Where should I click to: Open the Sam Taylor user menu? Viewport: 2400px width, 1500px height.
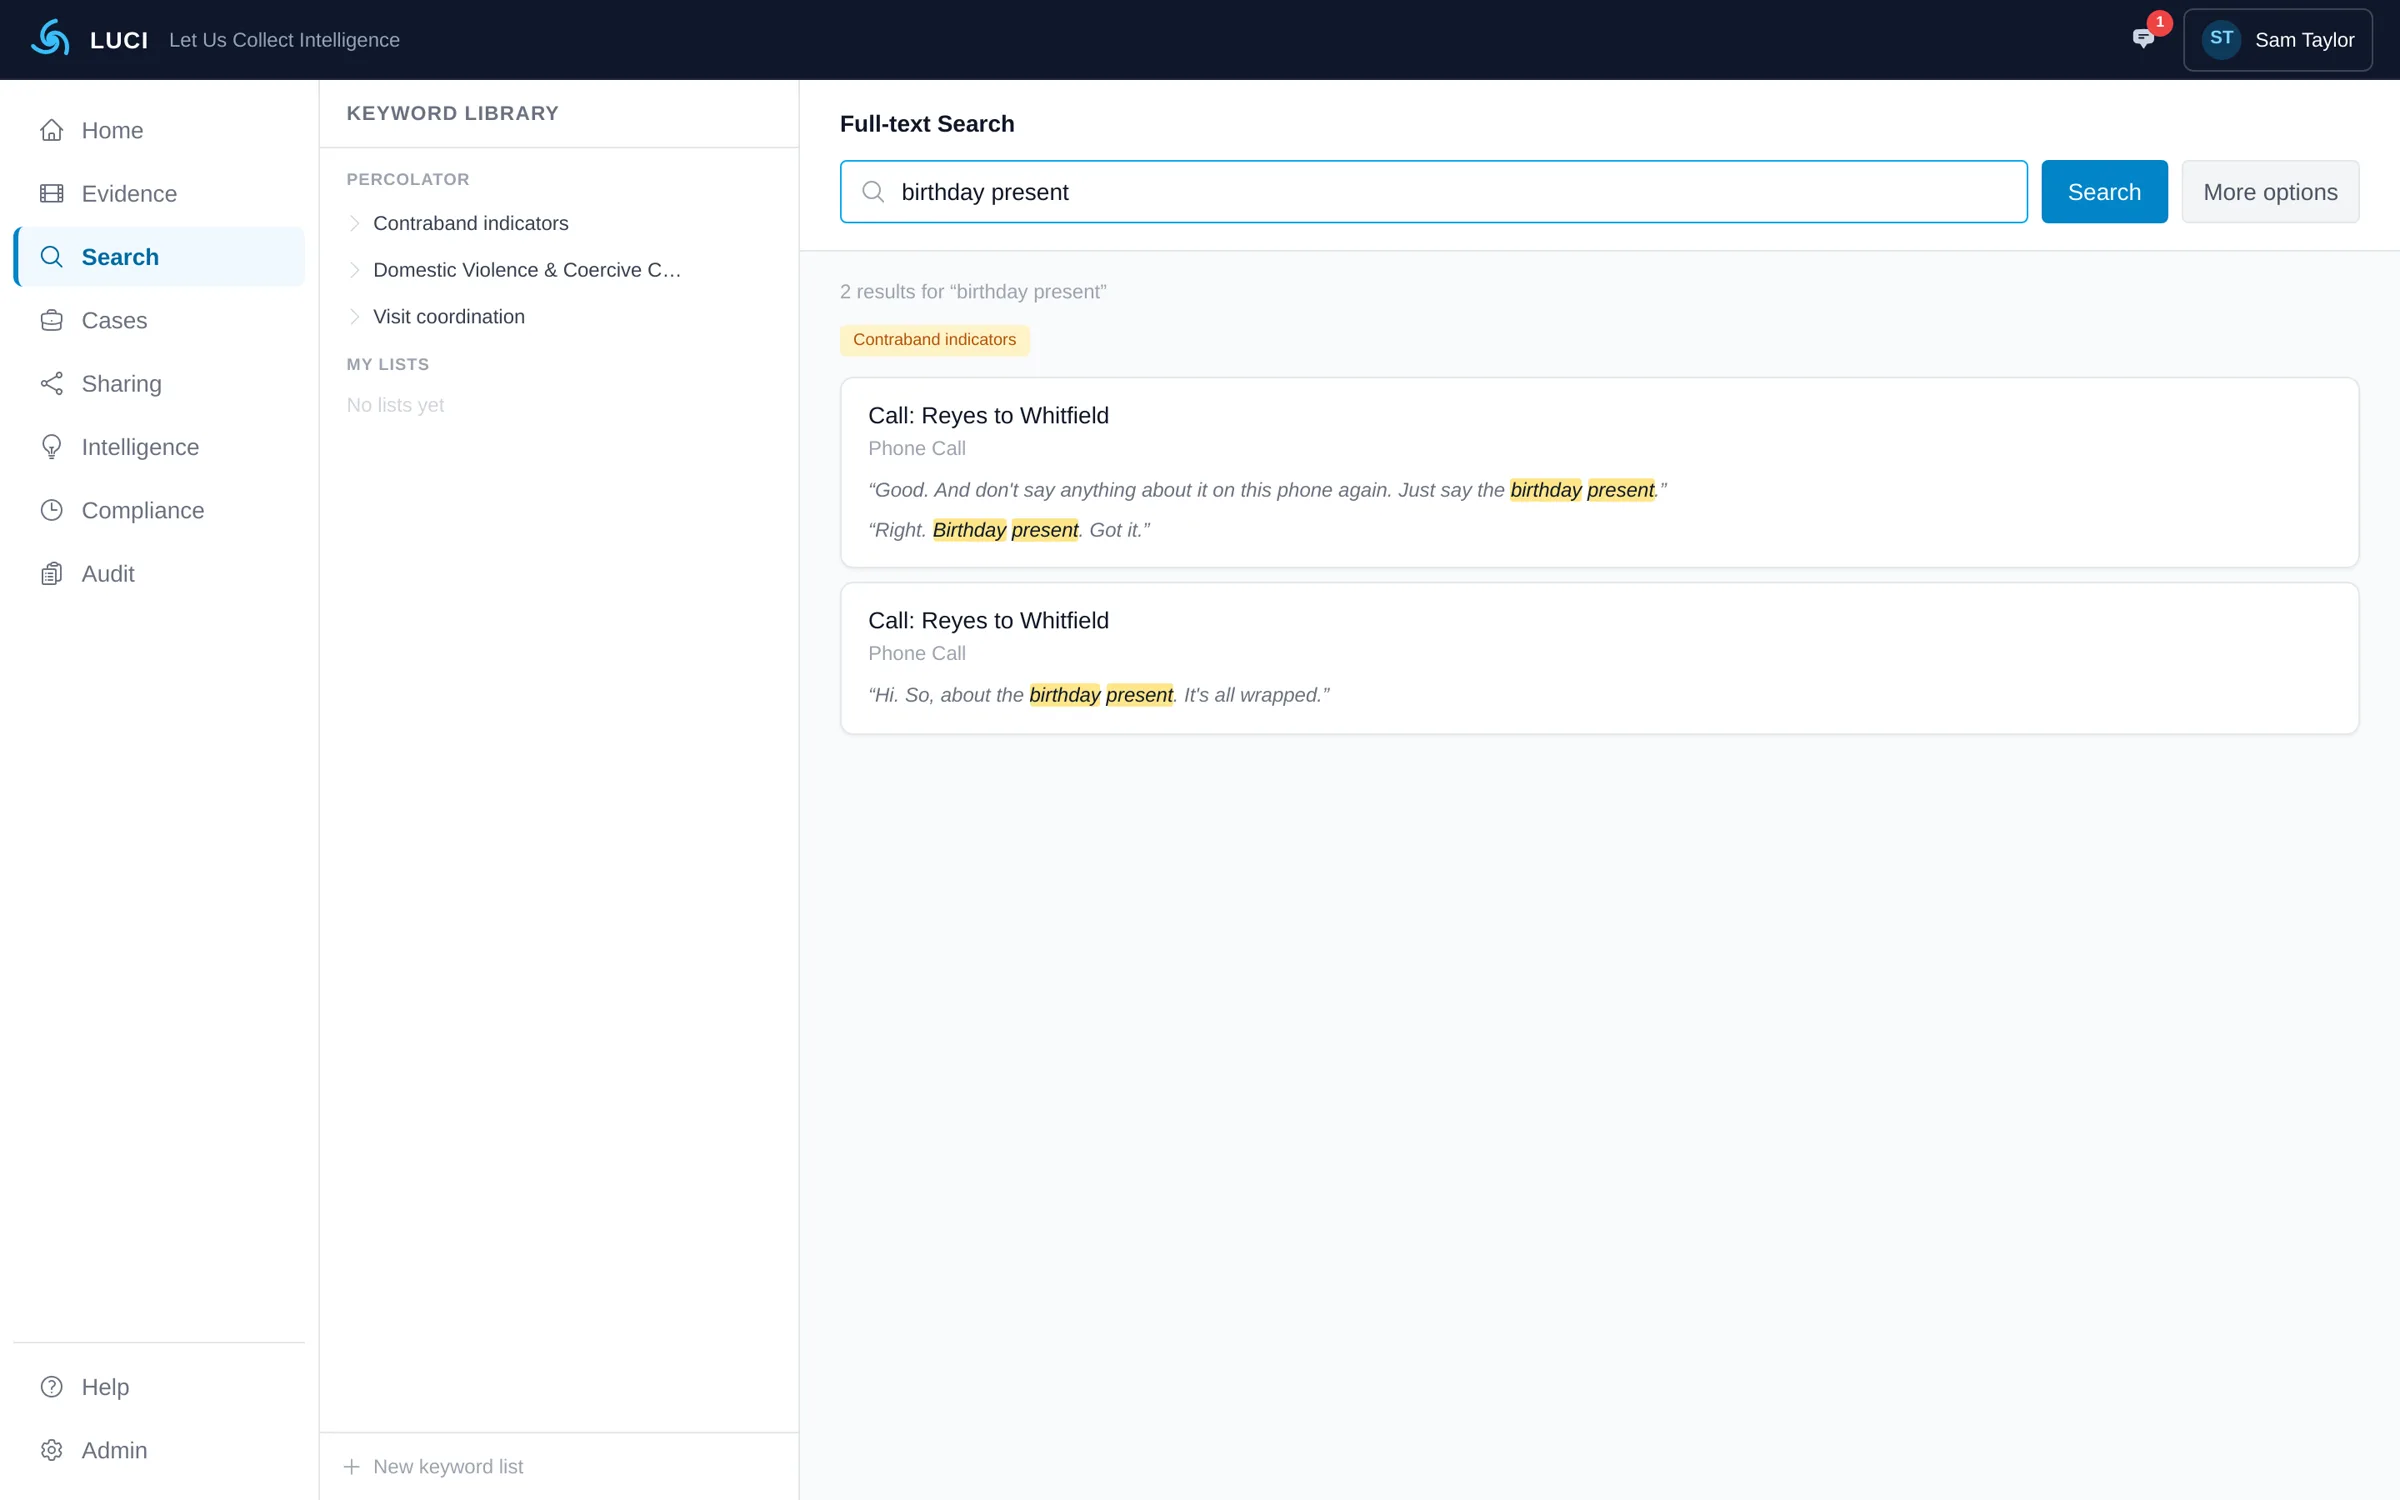point(2277,40)
